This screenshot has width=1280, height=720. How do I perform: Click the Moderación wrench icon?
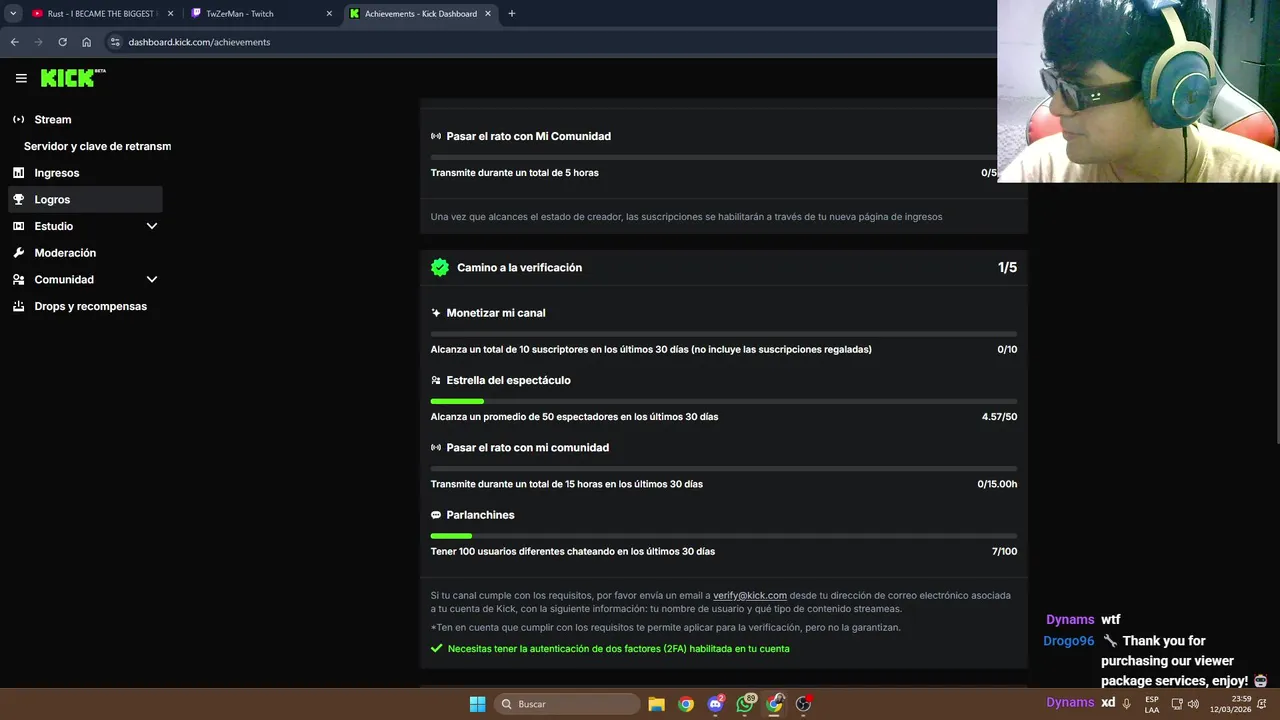click(x=18, y=253)
